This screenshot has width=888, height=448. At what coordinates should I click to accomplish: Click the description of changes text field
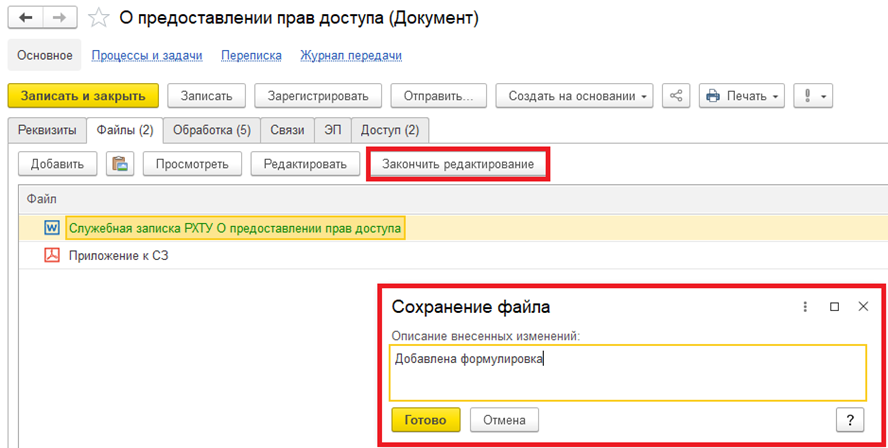tap(628, 372)
